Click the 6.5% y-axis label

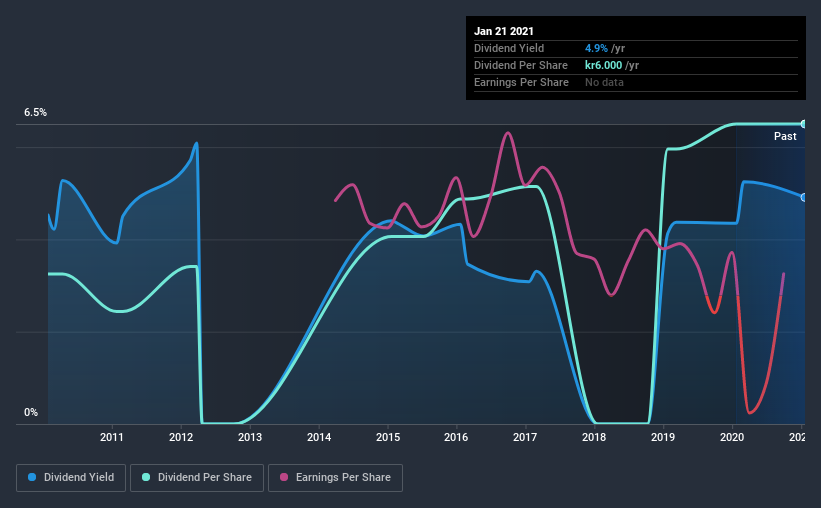tap(35, 112)
